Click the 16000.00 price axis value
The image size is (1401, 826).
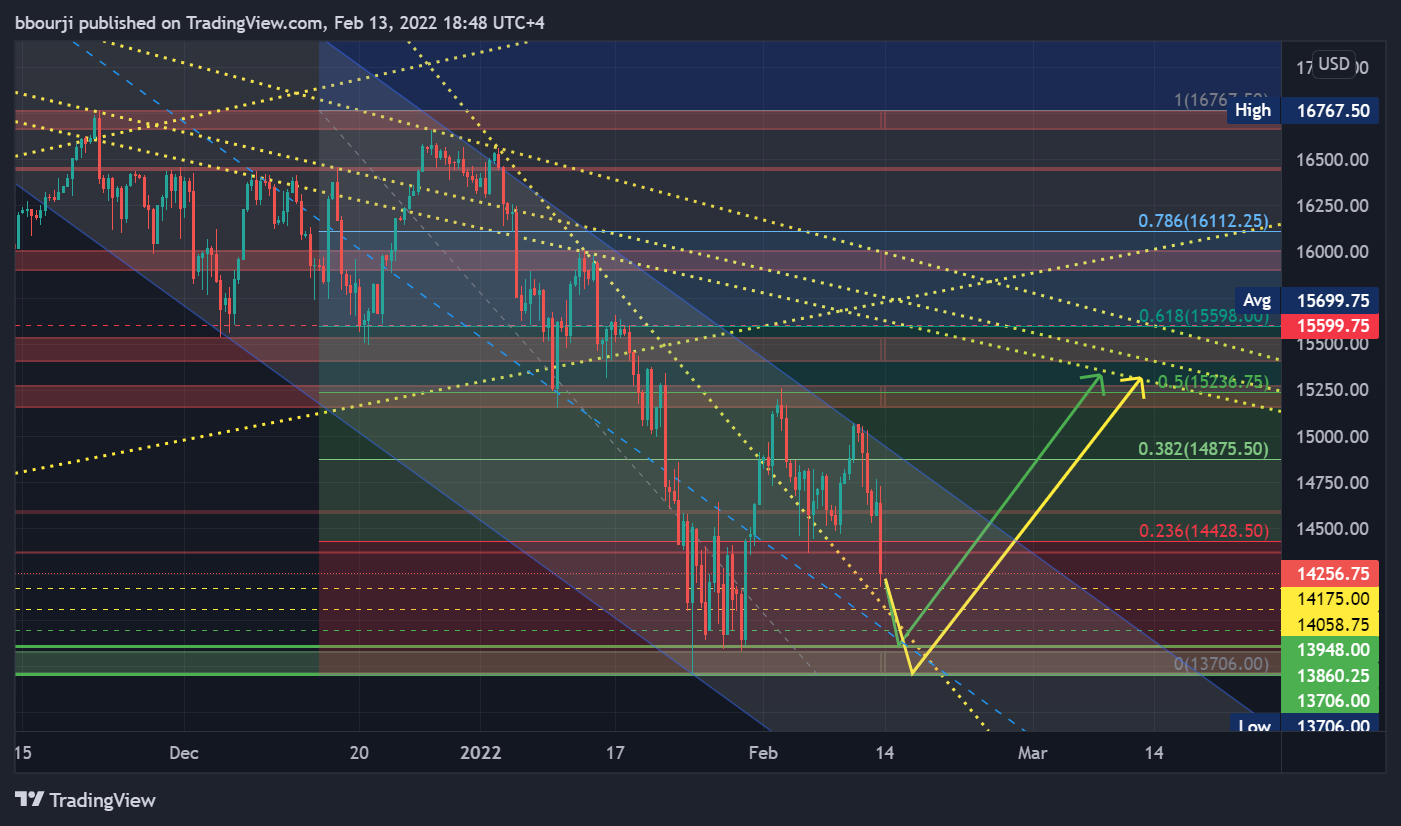[x=1332, y=252]
